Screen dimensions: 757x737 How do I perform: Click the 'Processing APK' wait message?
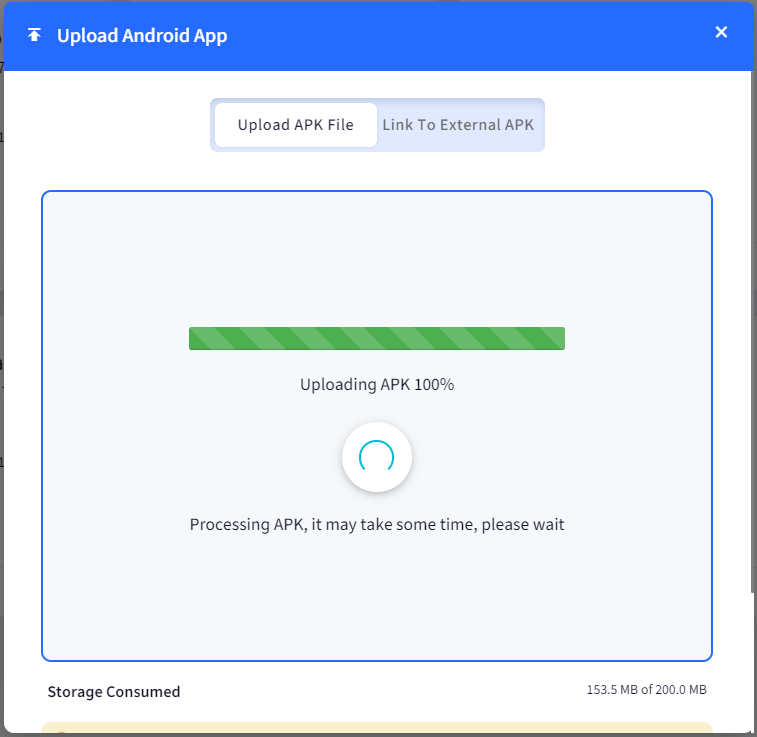coord(376,524)
